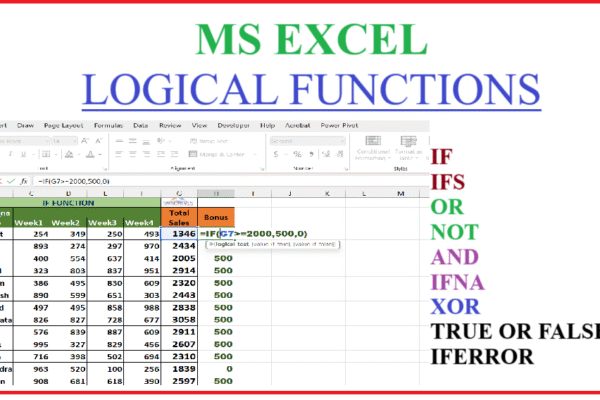Switch to the Review tab
Image resolution: width=600 pixels, height=400 pixels.
(x=170, y=126)
